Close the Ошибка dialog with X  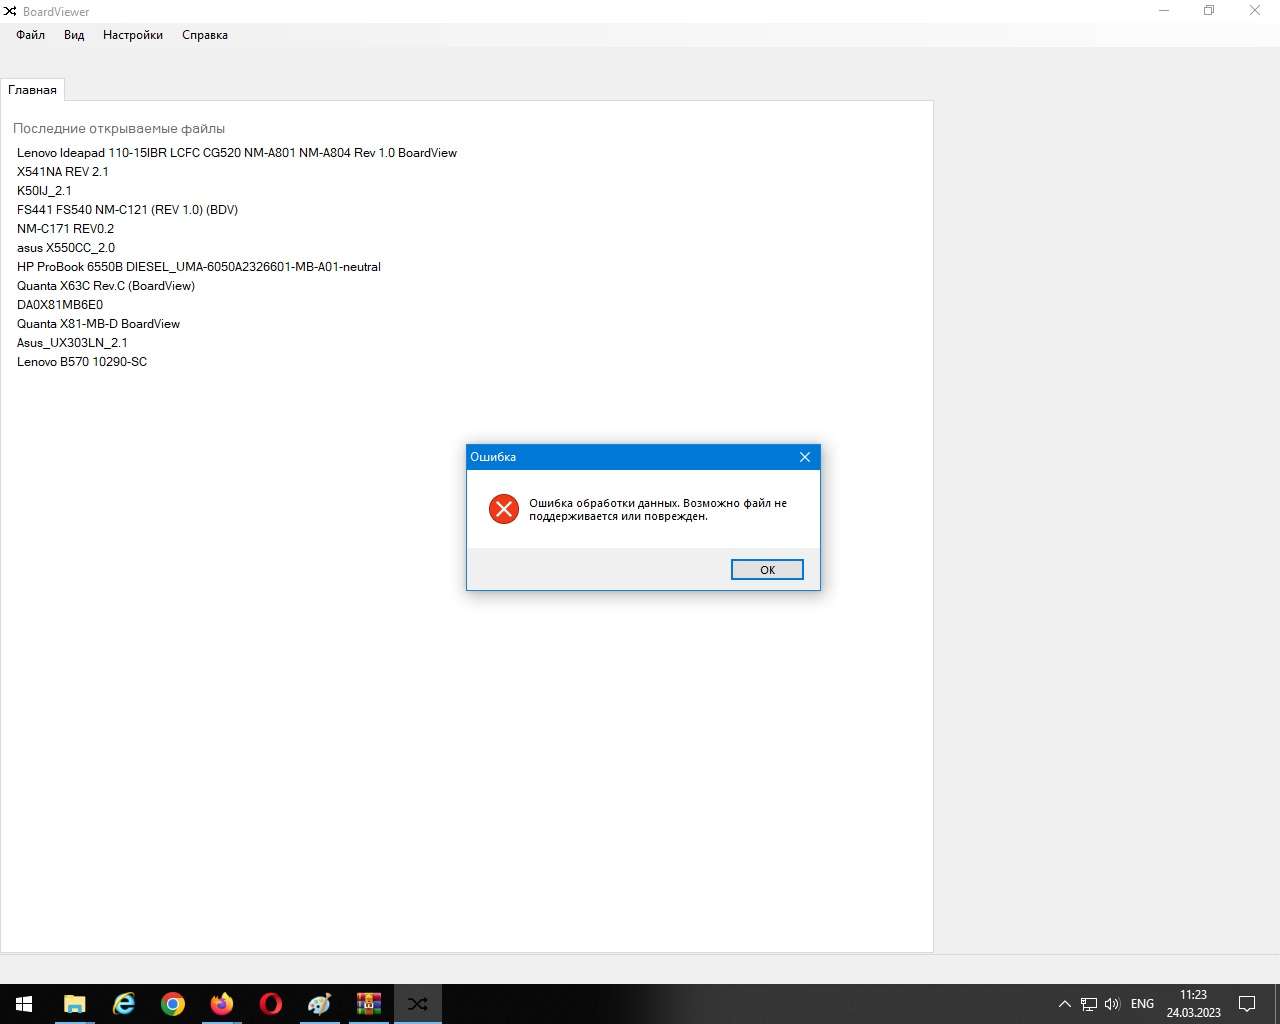[805, 457]
